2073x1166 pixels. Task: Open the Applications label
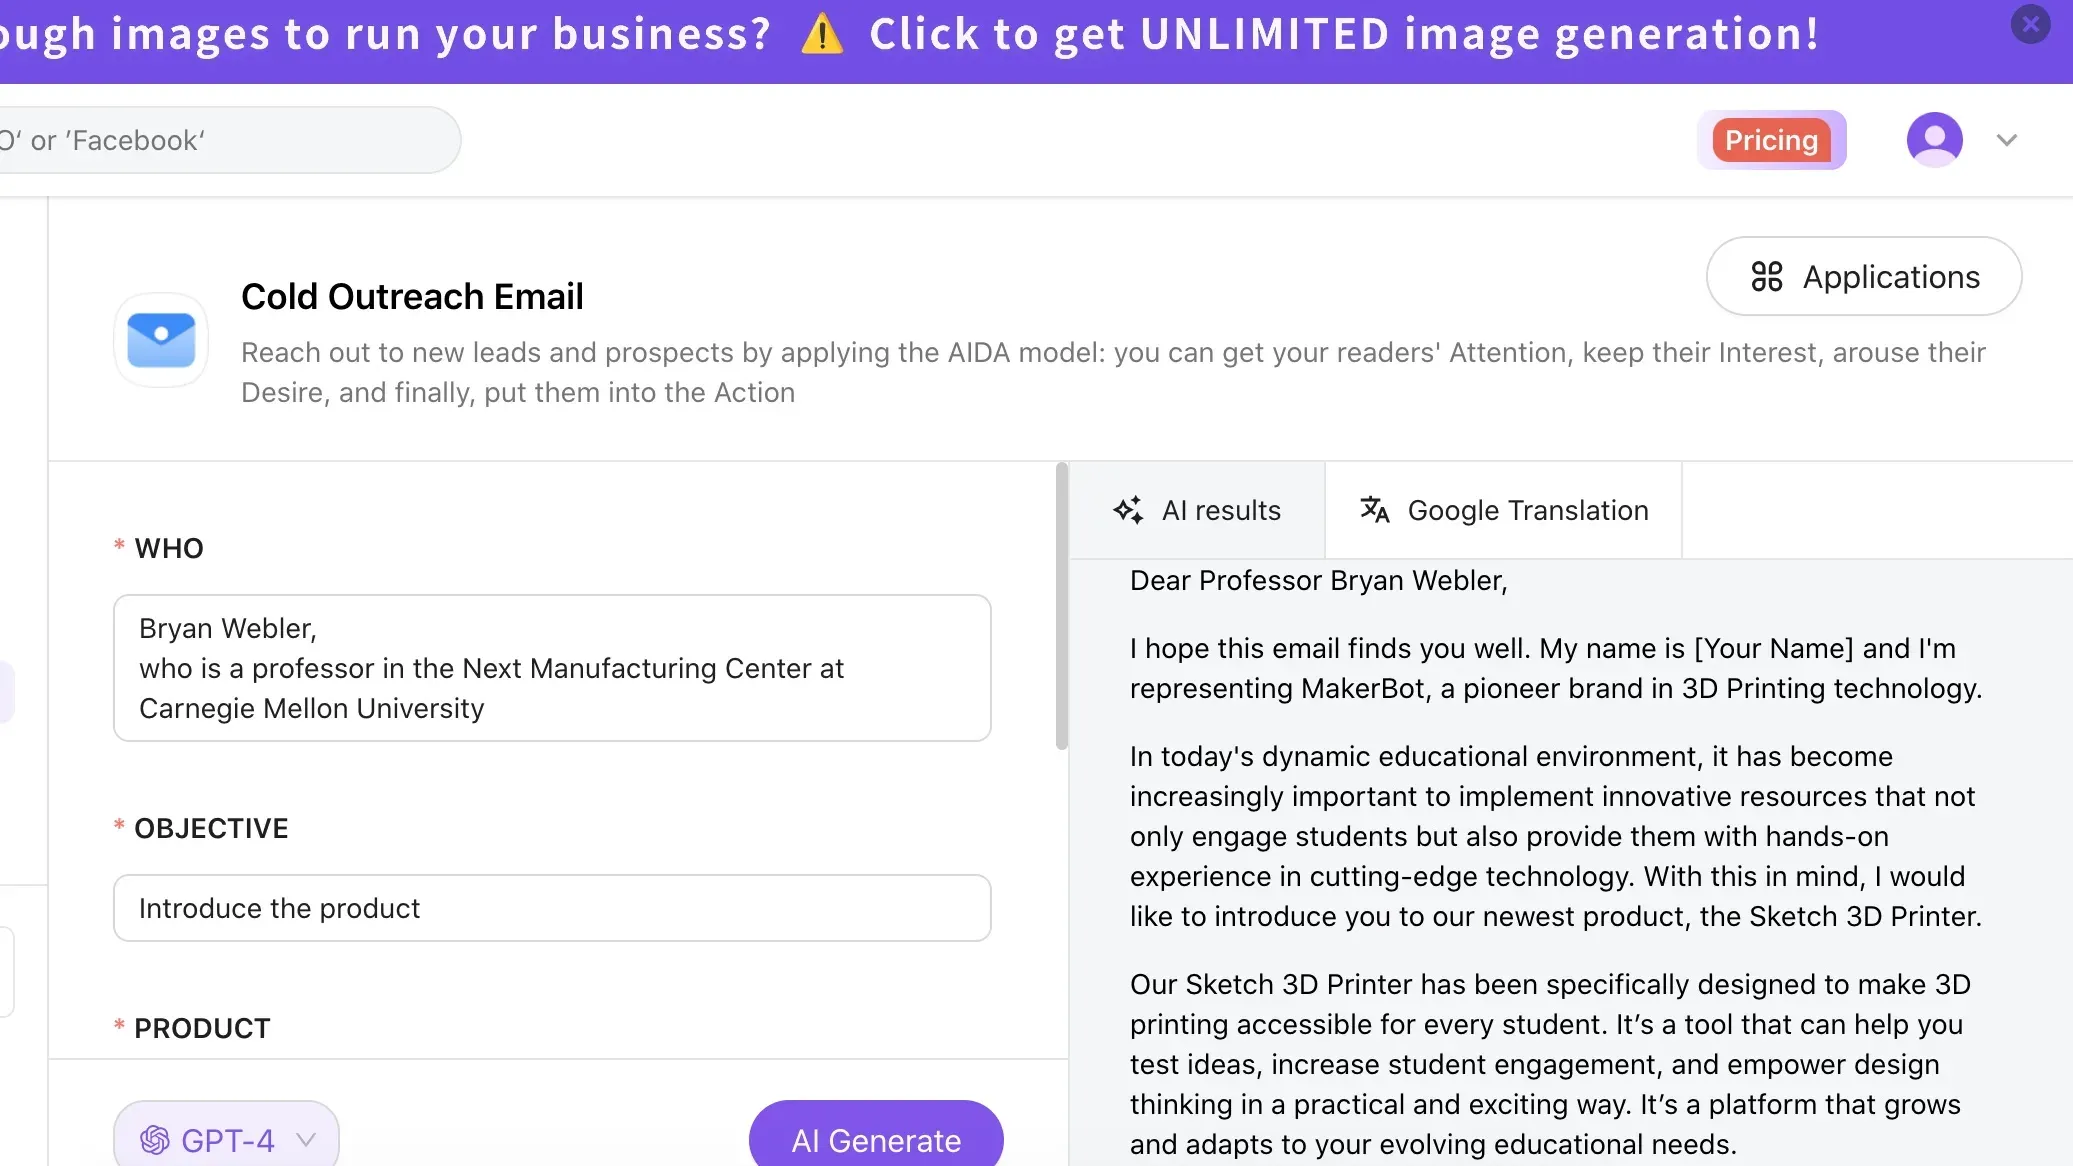(1891, 277)
